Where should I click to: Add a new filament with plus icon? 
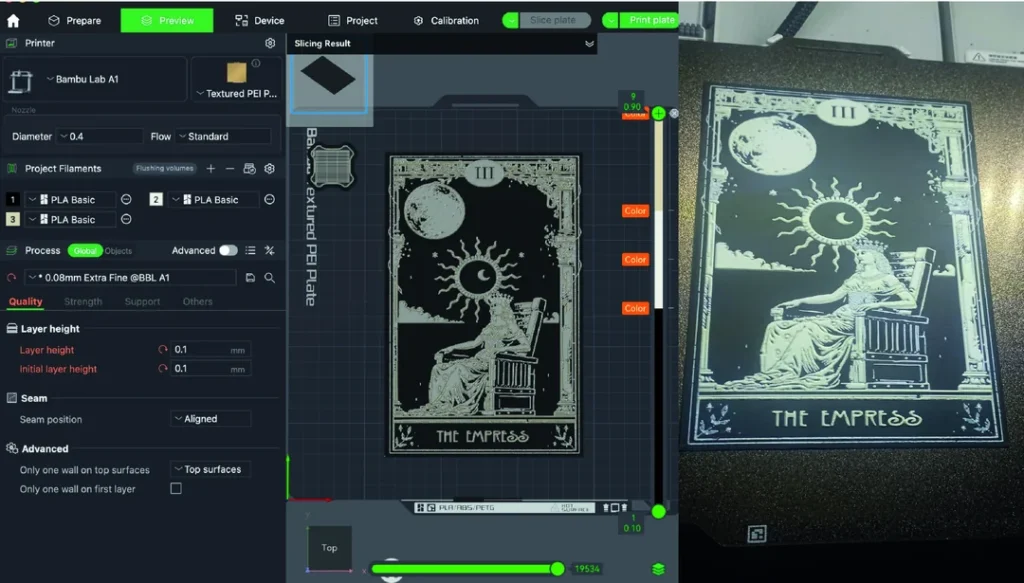tap(211, 169)
